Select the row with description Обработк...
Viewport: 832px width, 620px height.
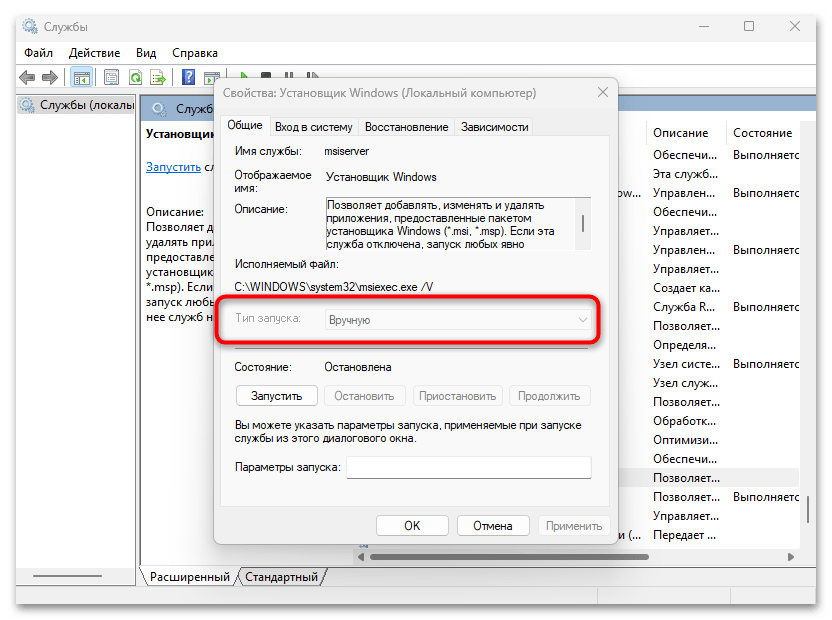684,421
